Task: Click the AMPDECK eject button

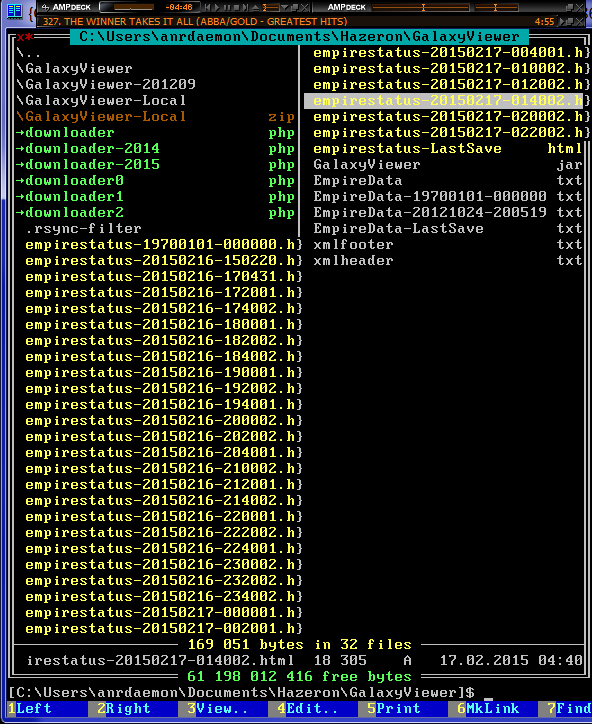Action: 255,7
